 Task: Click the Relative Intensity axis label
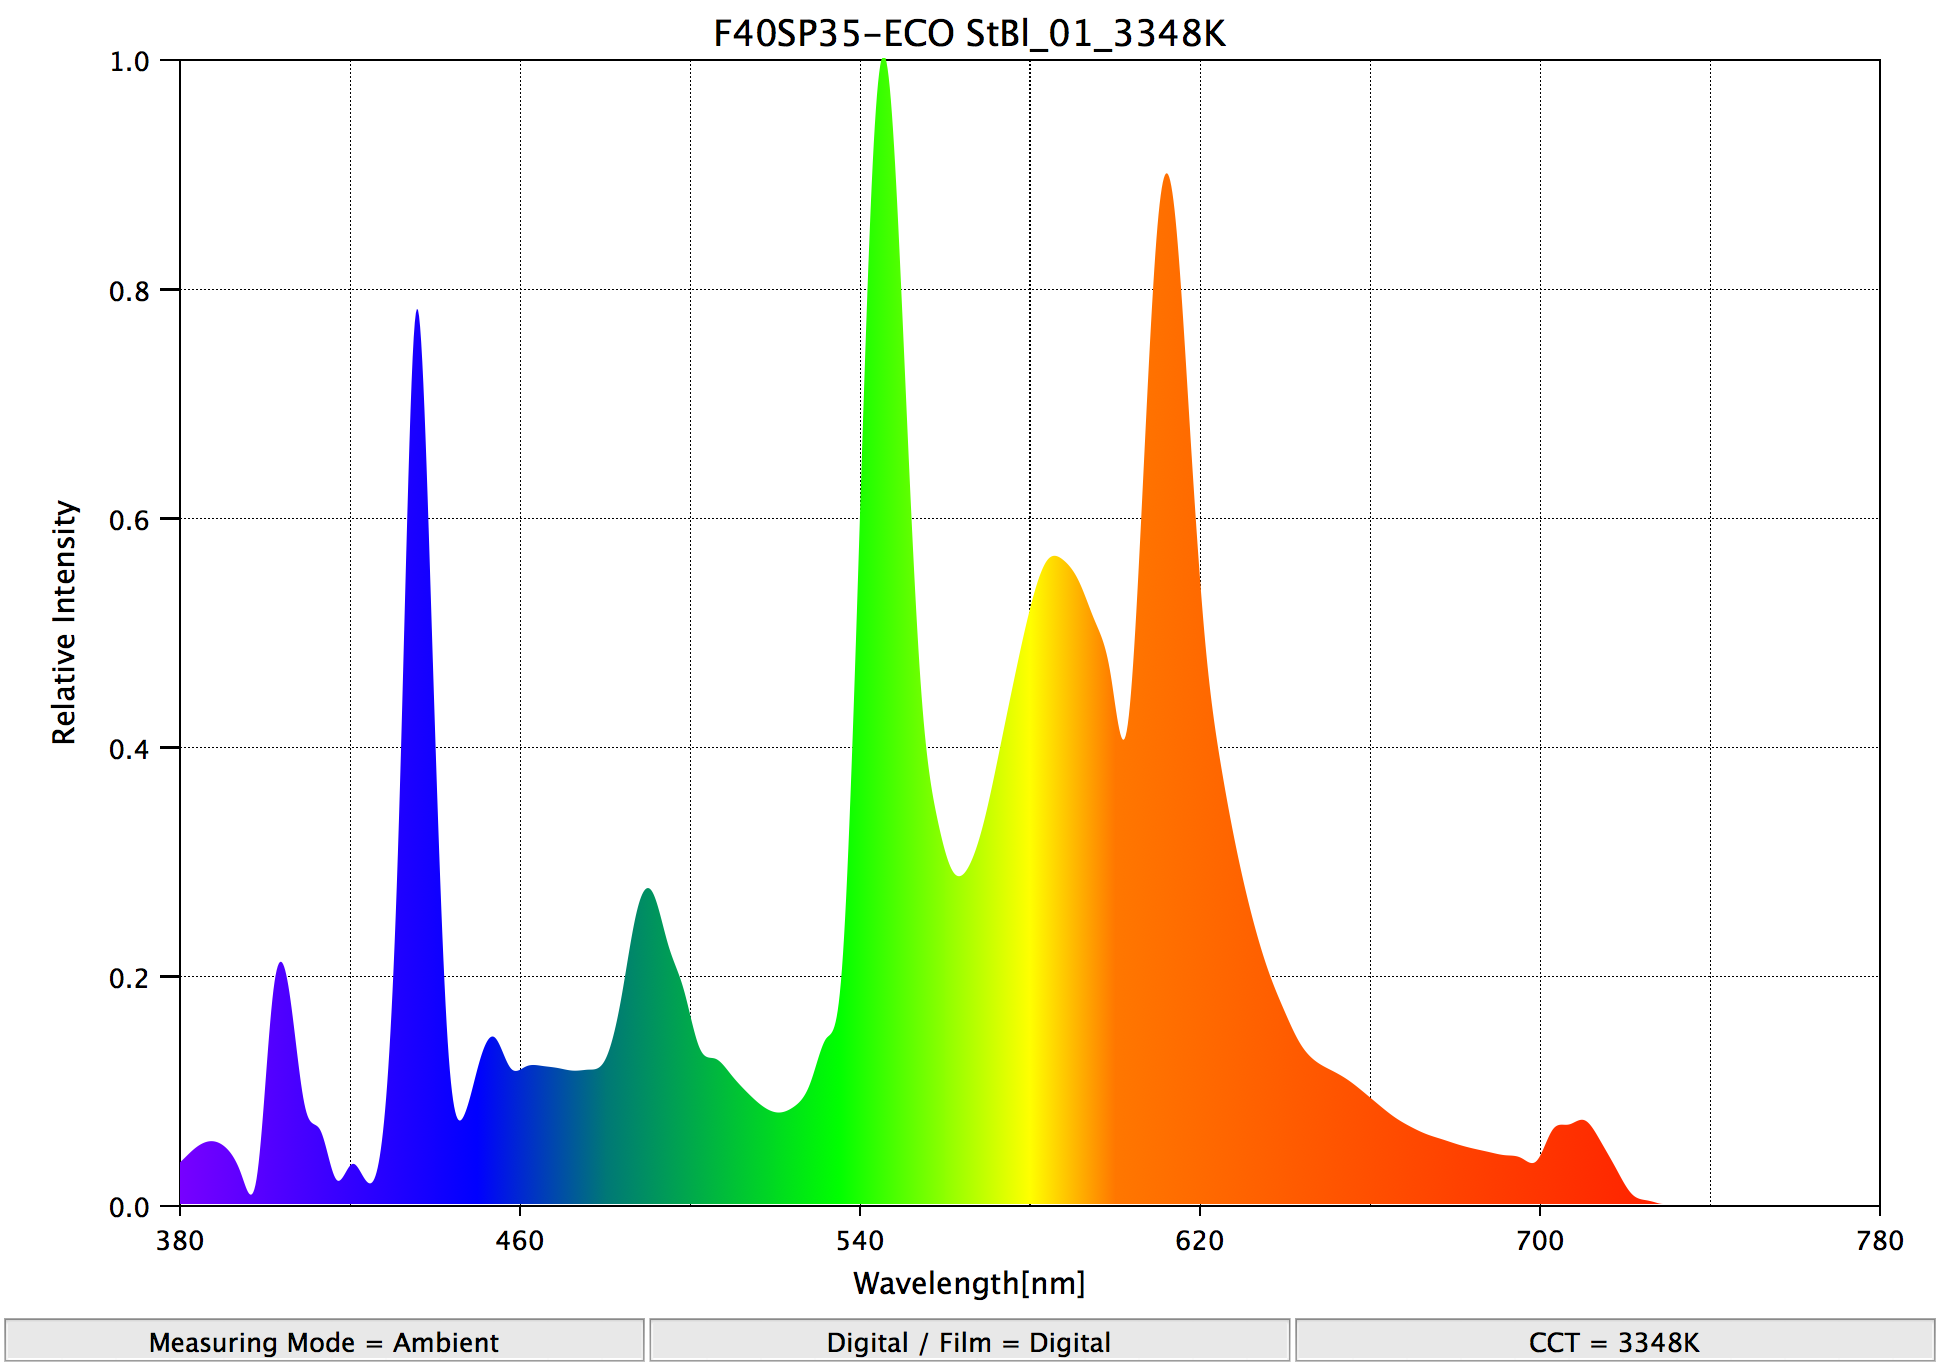(64, 622)
